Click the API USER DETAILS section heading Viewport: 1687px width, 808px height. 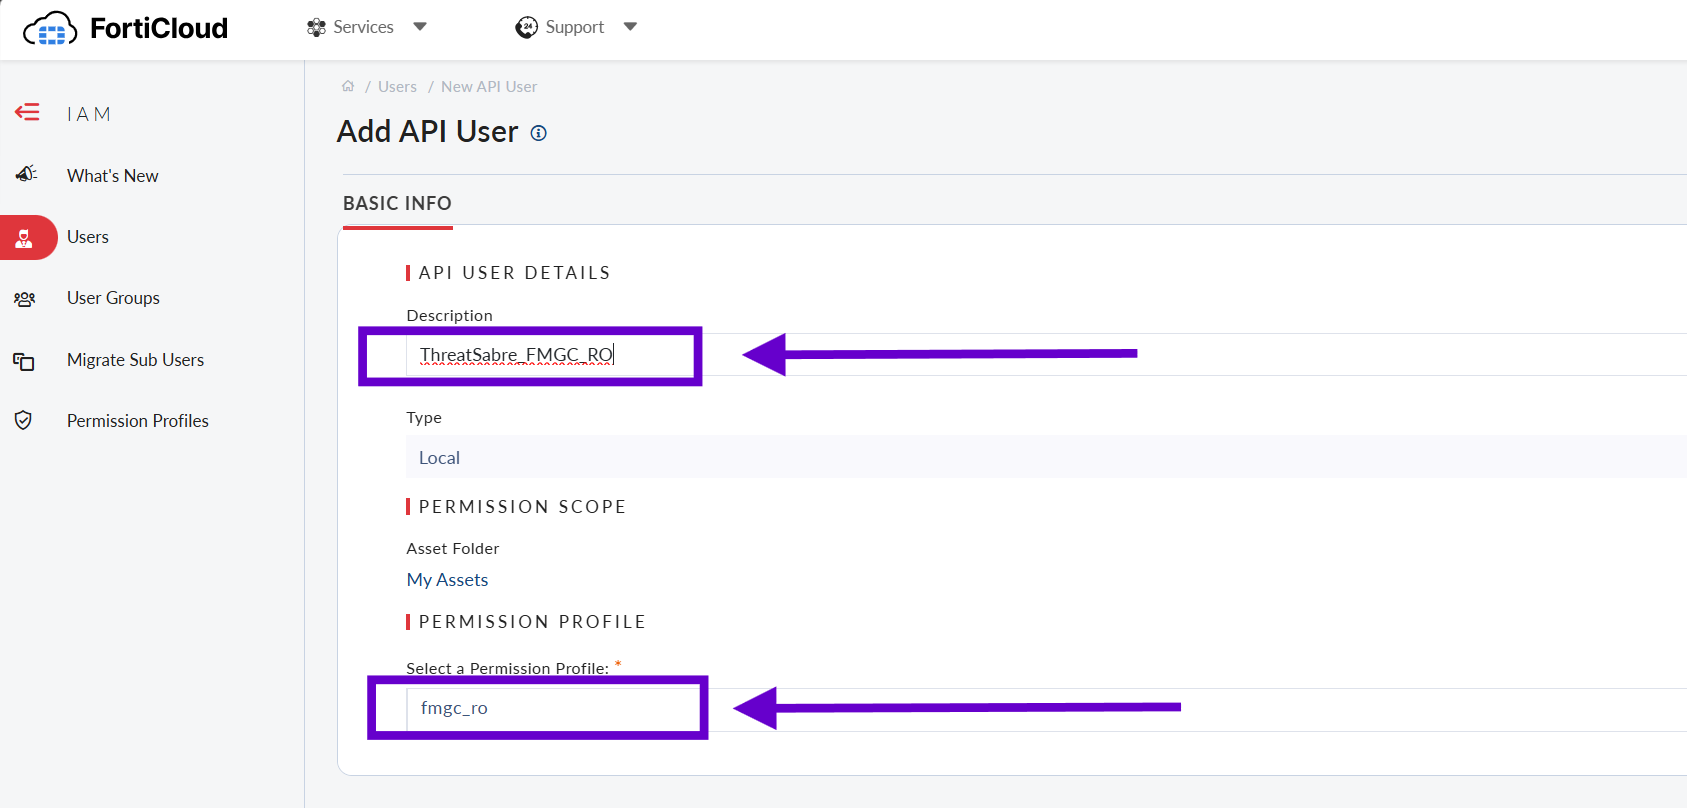tap(514, 273)
